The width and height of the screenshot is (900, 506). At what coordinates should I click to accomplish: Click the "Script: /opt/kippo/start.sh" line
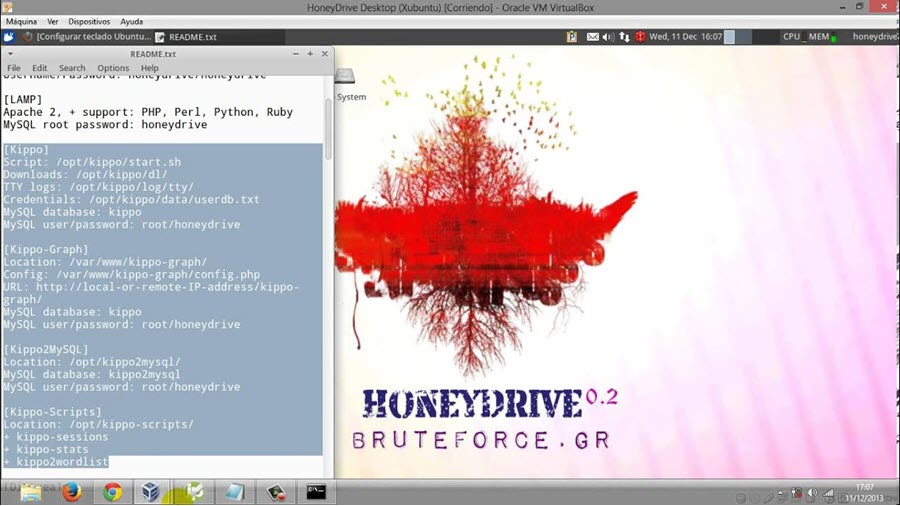click(x=92, y=162)
